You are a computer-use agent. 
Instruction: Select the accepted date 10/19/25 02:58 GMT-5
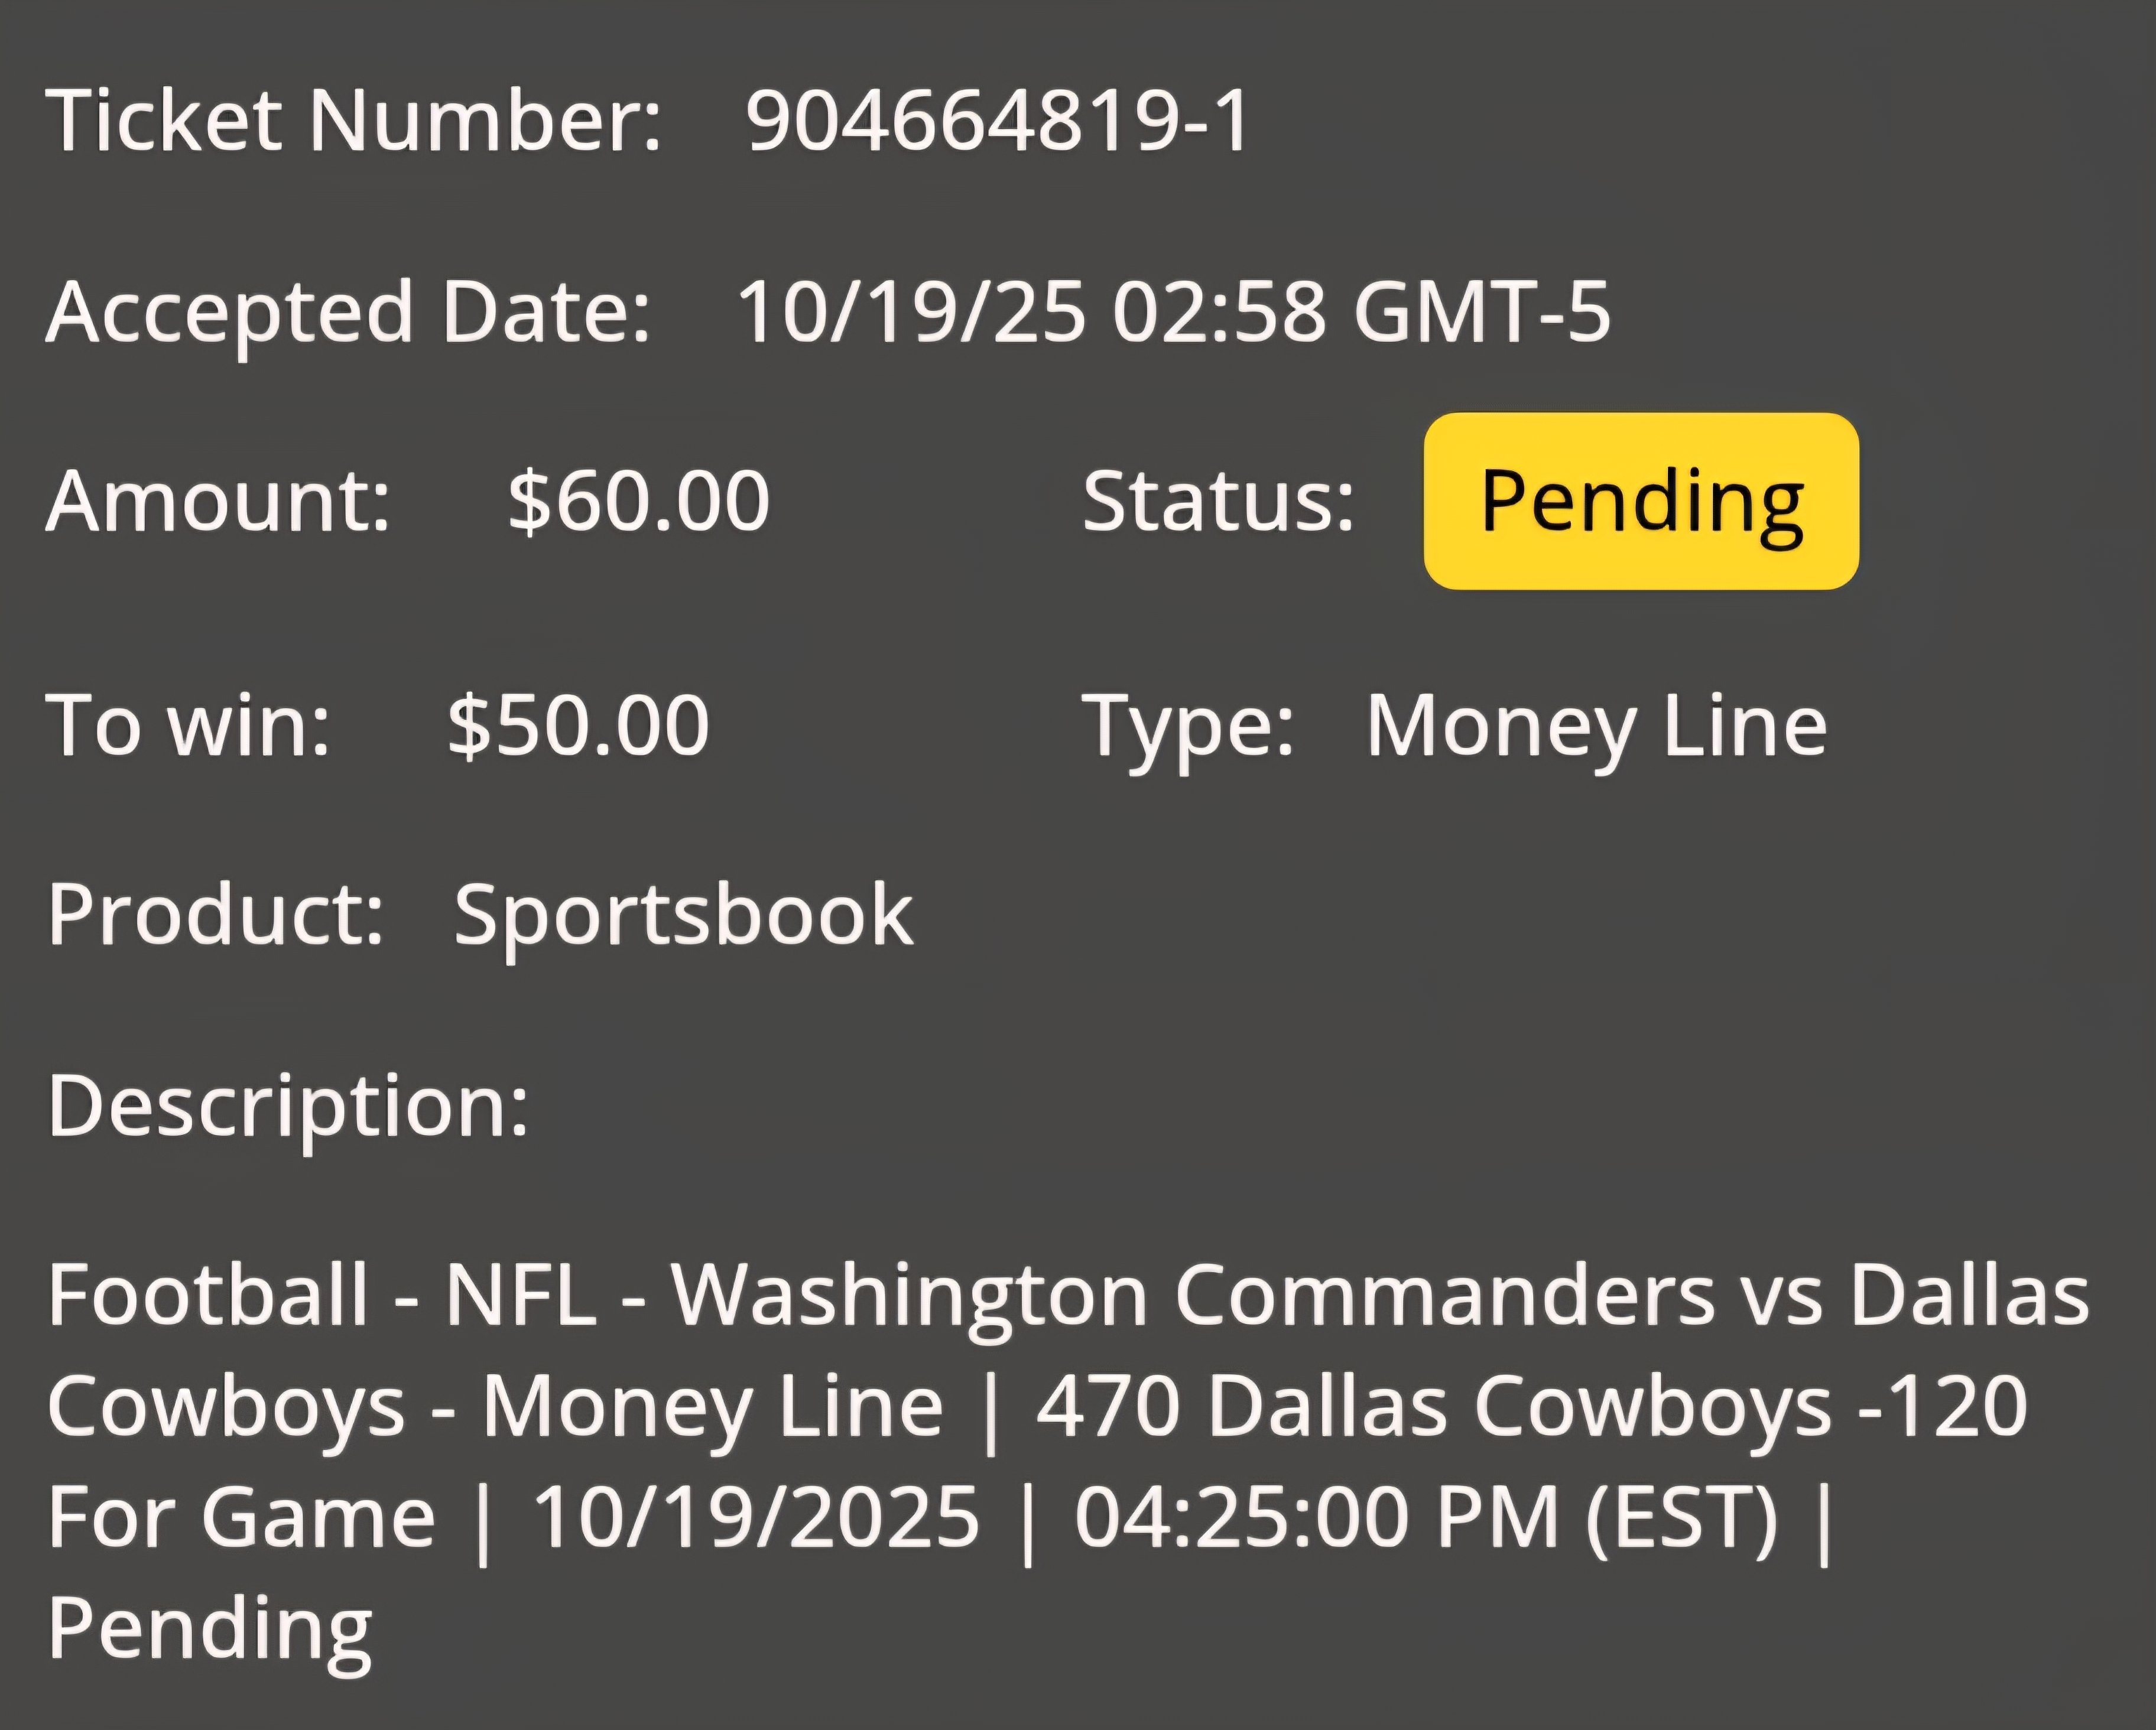tap(1173, 312)
